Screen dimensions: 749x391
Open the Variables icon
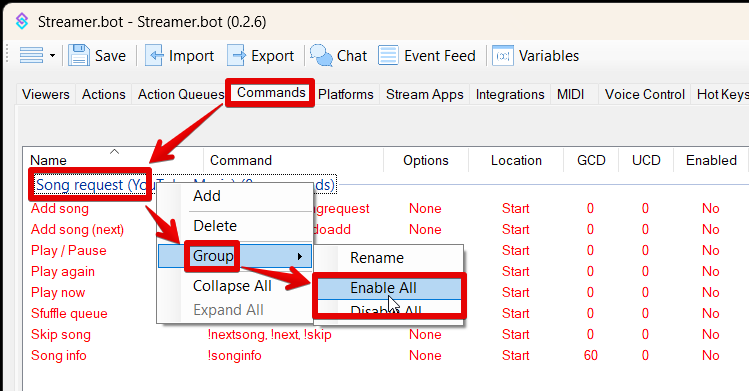(x=503, y=56)
